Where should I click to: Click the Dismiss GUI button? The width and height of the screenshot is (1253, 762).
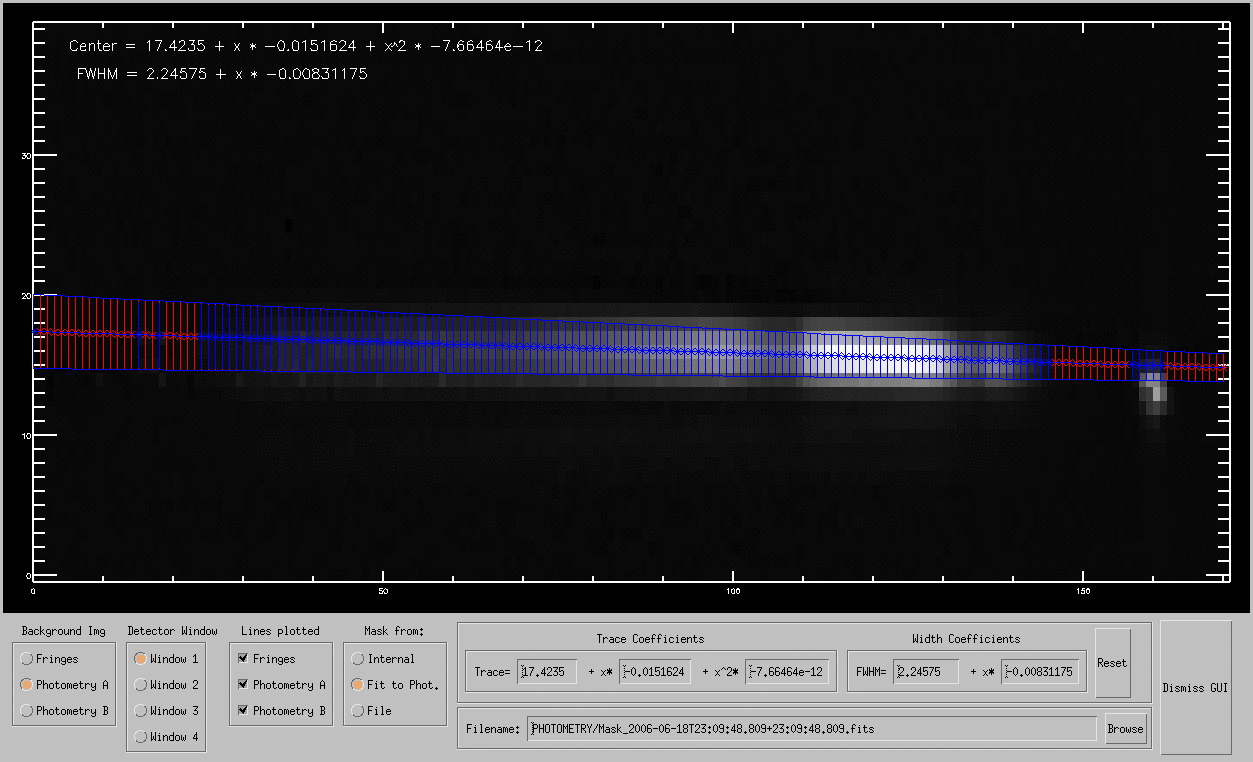pyautogui.click(x=1195, y=688)
